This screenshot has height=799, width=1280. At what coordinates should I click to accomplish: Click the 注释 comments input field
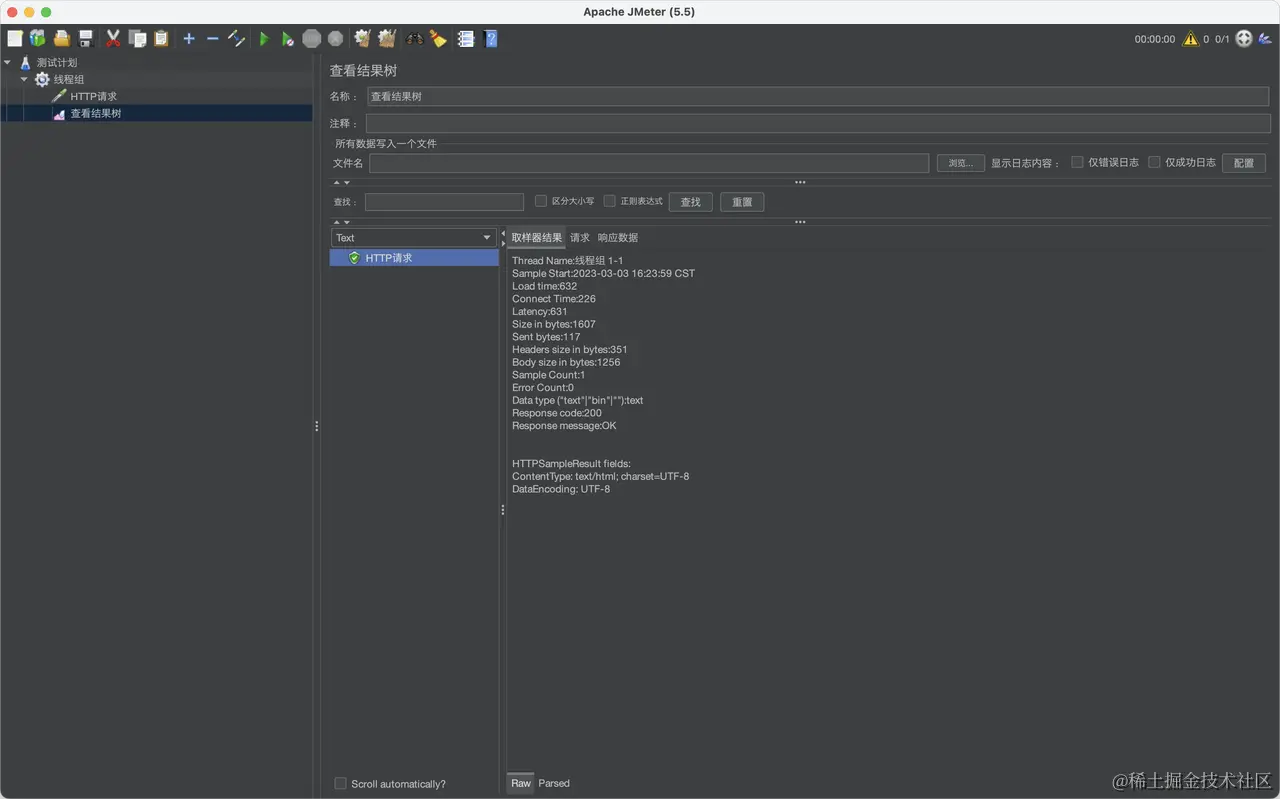tap(817, 123)
